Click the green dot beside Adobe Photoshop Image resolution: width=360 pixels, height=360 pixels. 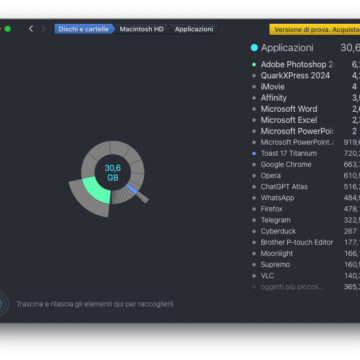pos(254,64)
